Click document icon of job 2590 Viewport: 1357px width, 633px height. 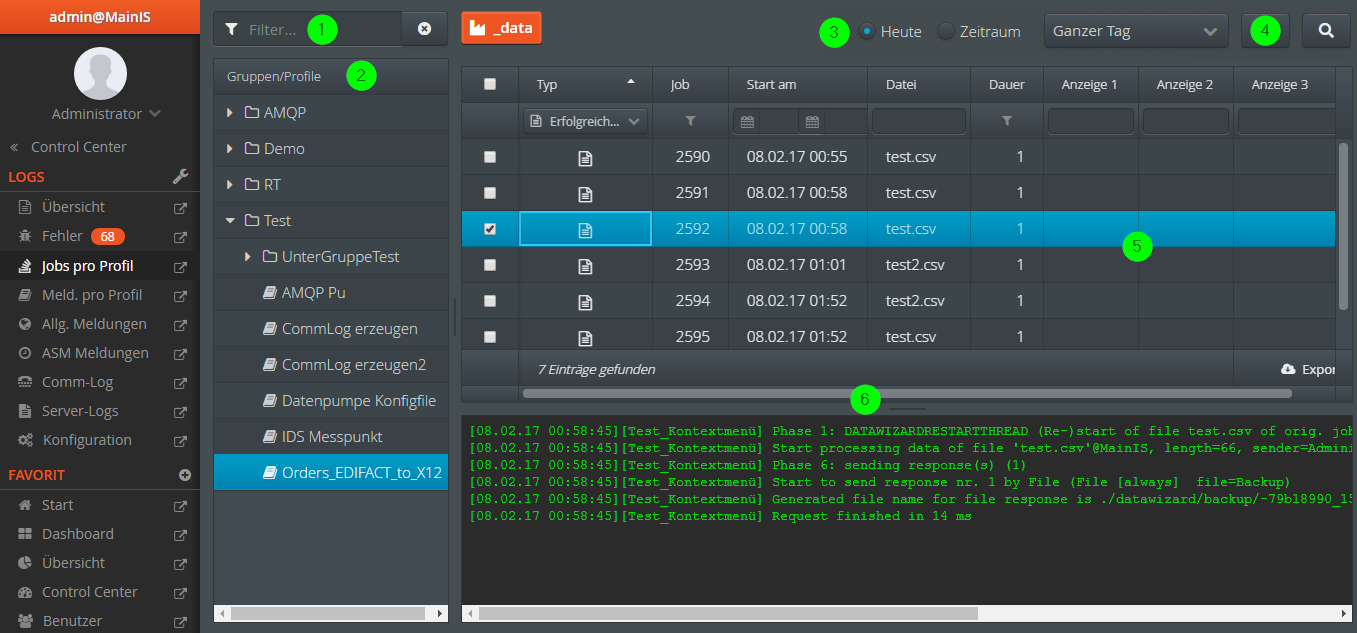585,157
